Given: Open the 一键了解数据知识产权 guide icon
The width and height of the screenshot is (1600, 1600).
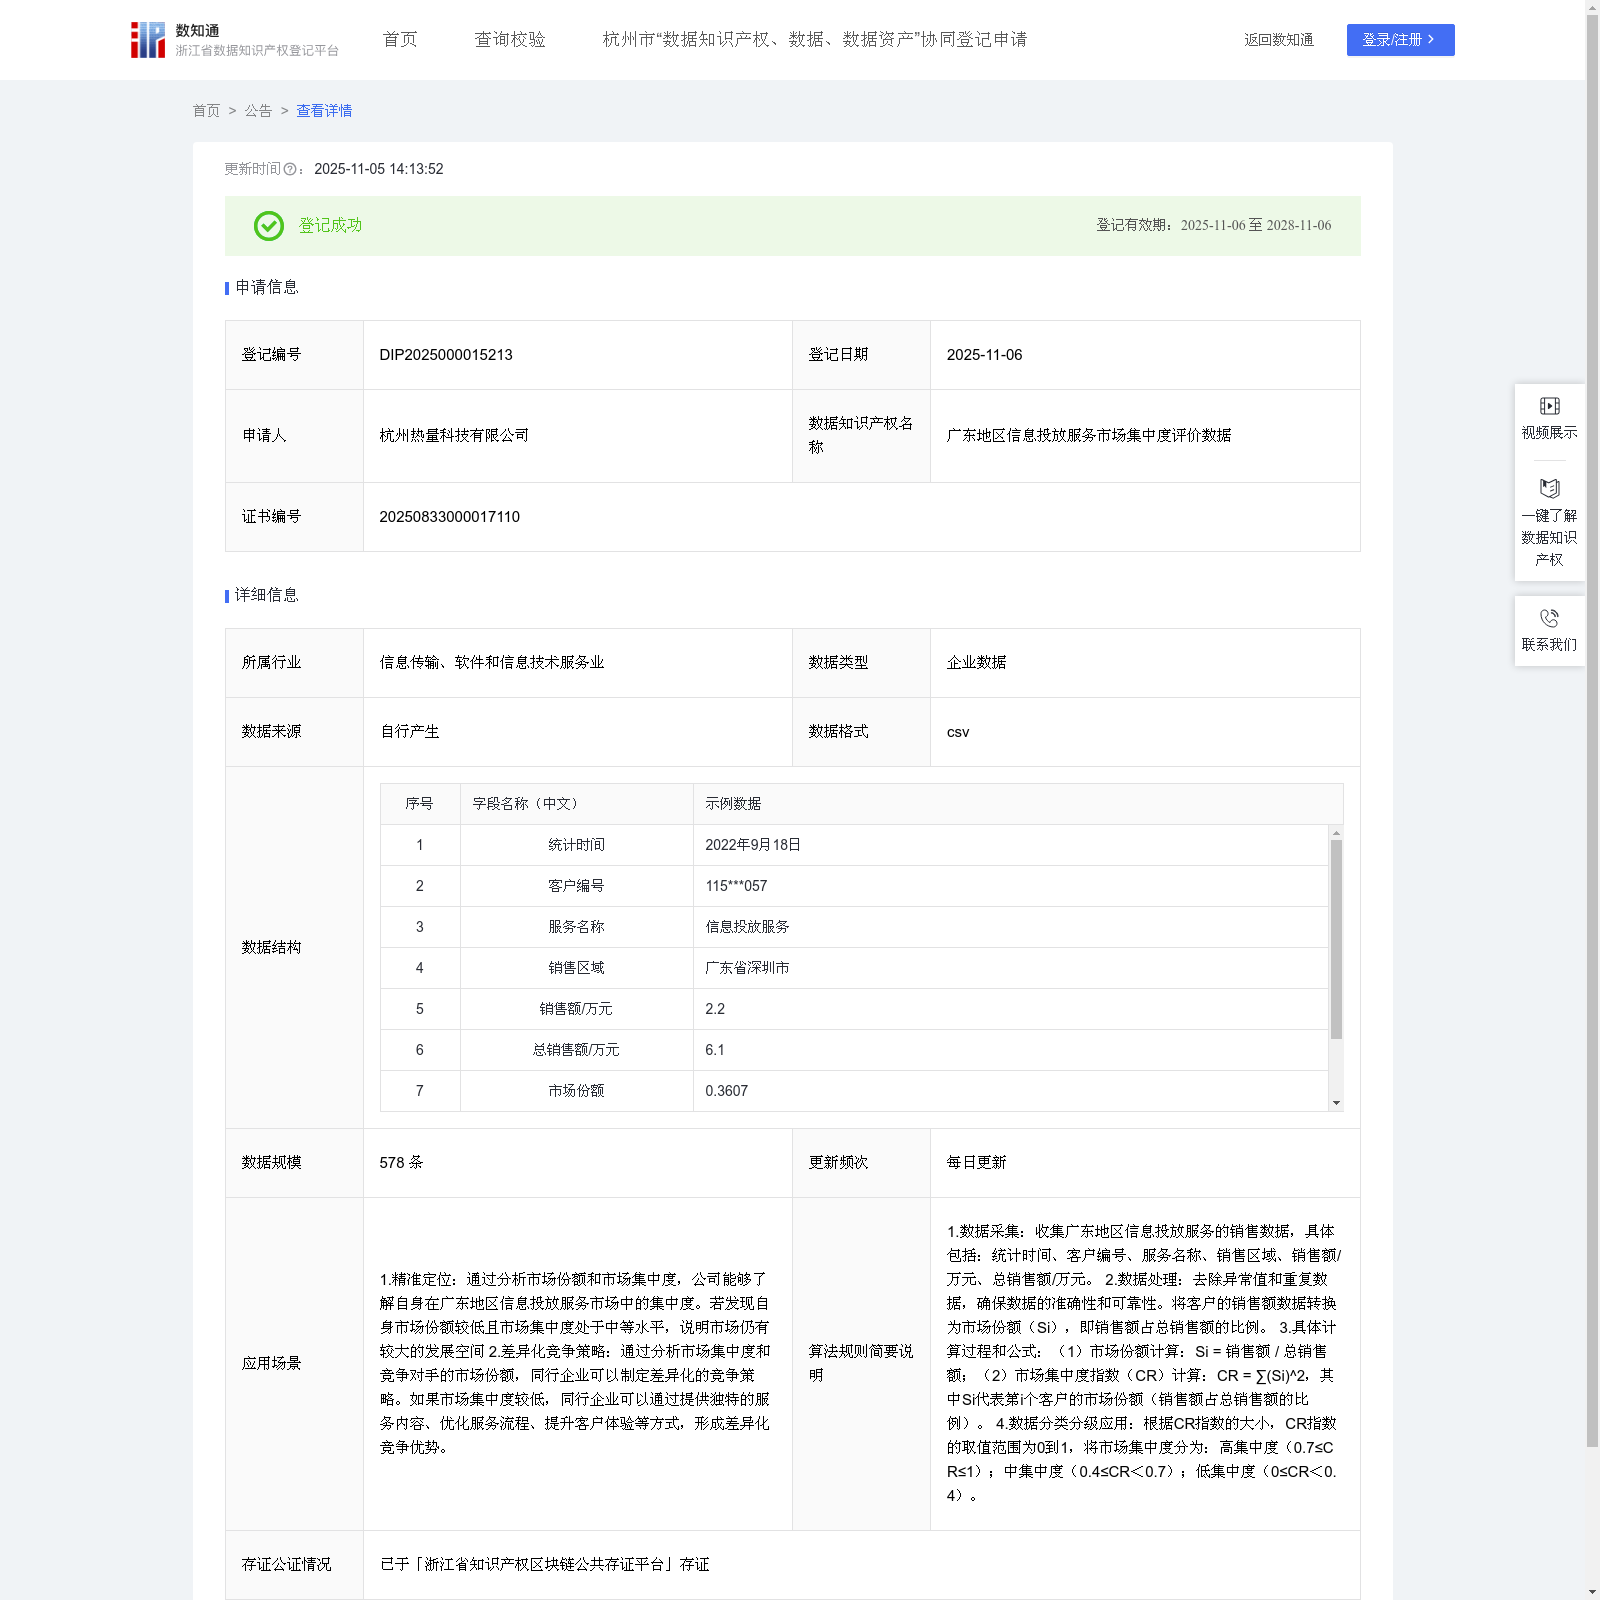Looking at the screenshot, I should (1549, 488).
